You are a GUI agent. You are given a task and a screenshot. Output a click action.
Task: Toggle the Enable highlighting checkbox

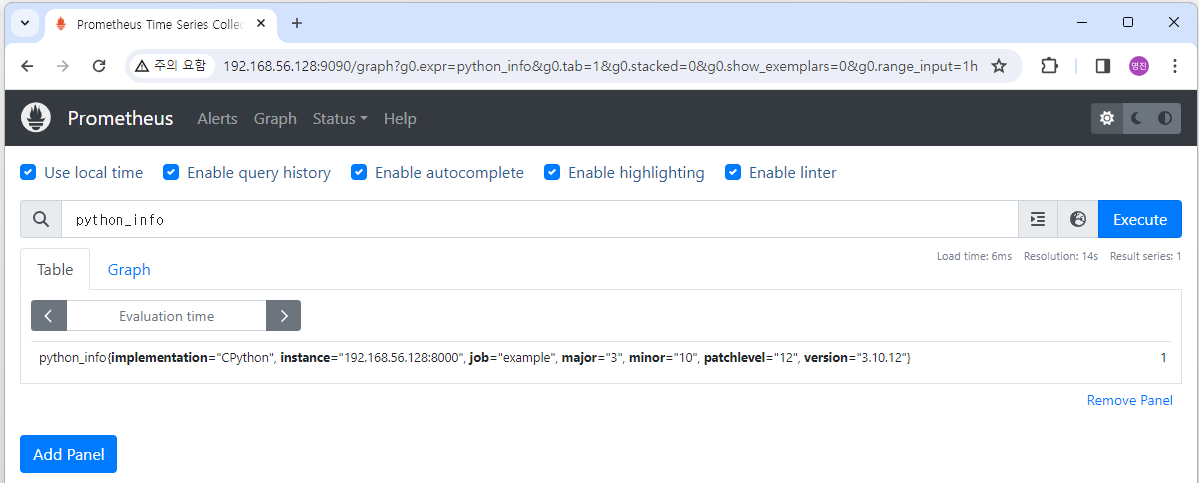point(552,172)
